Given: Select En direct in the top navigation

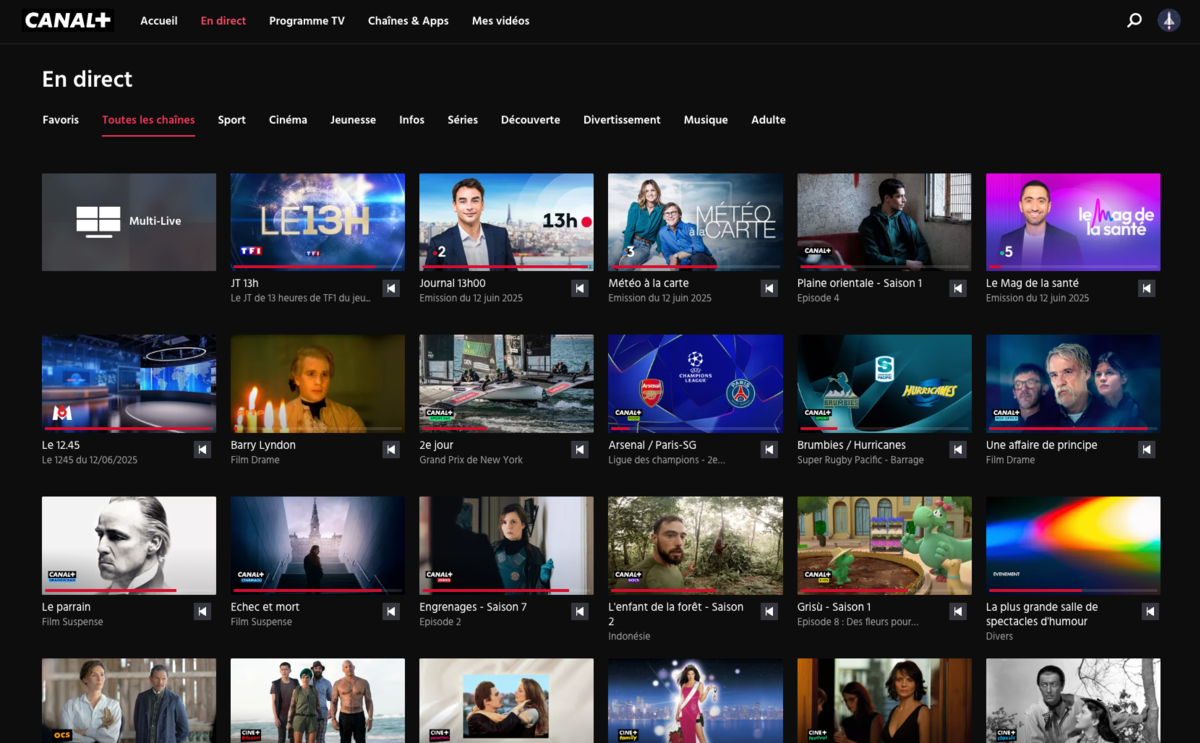Looking at the screenshot, I should point(223,21).
